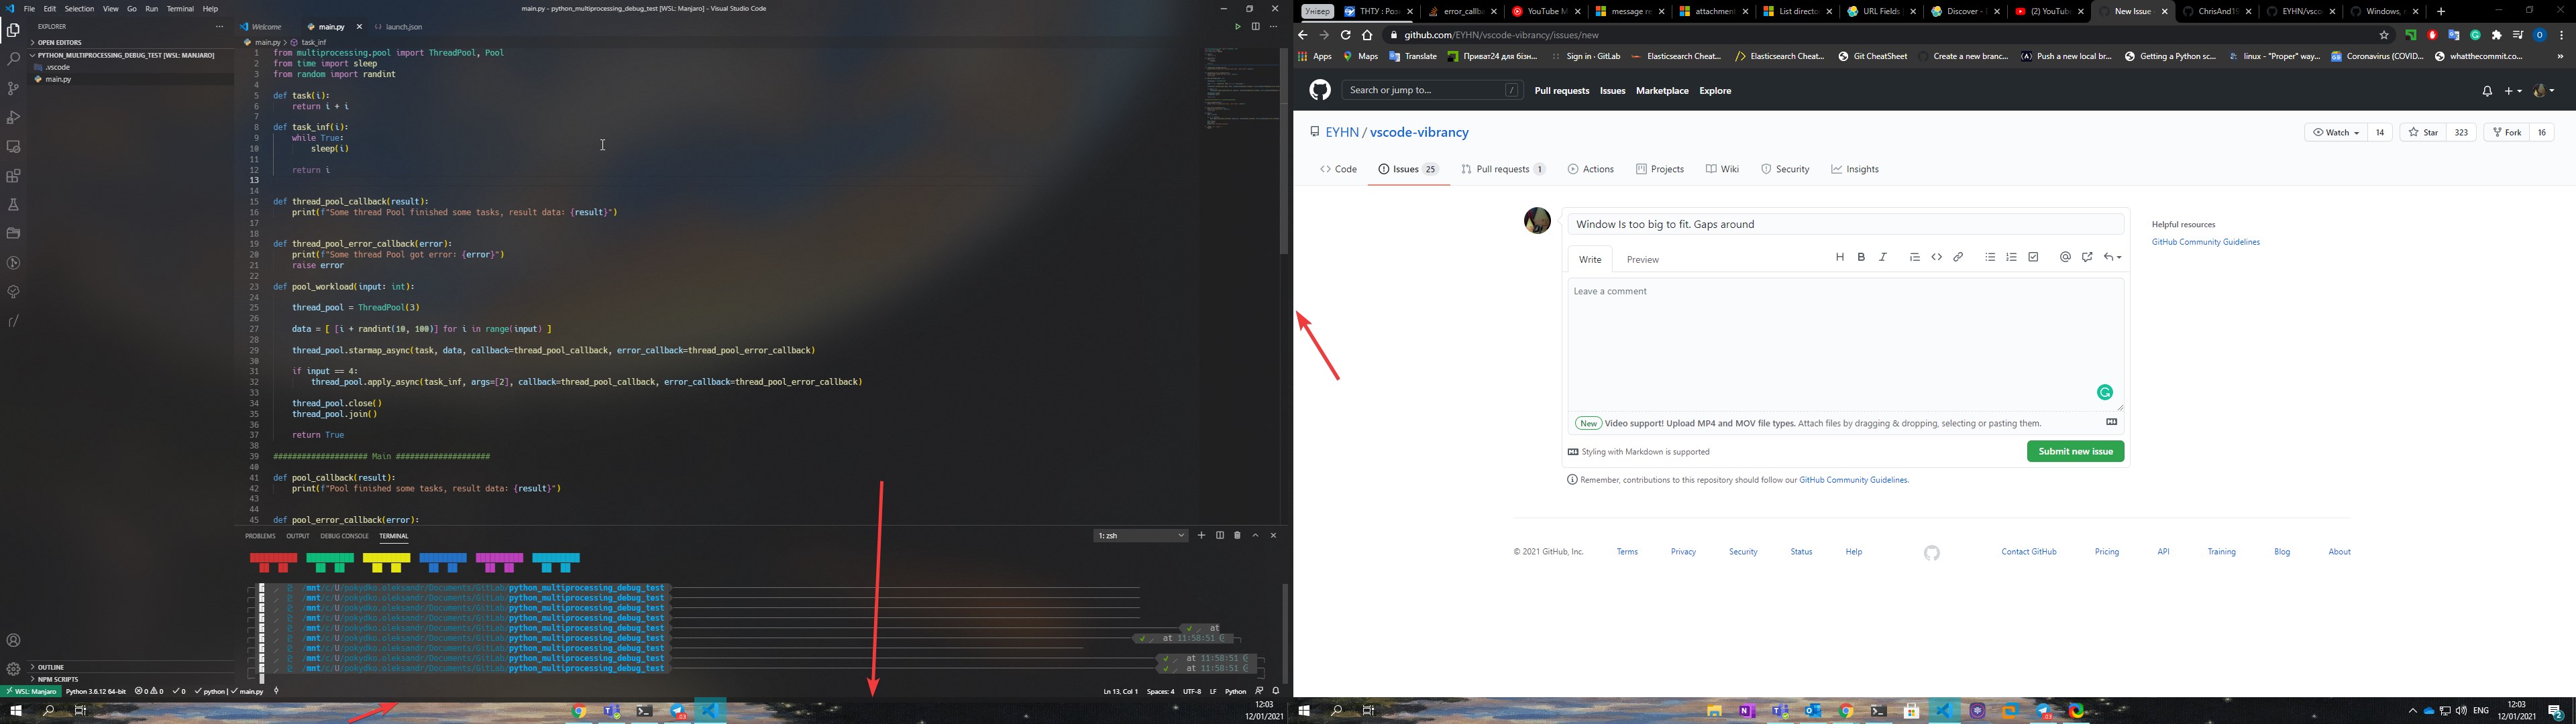Open GitHub notifications bell
Image resolution: width=2576 pixels, height=724 pixels.
pyautogui.click(x=2488, y=90)
